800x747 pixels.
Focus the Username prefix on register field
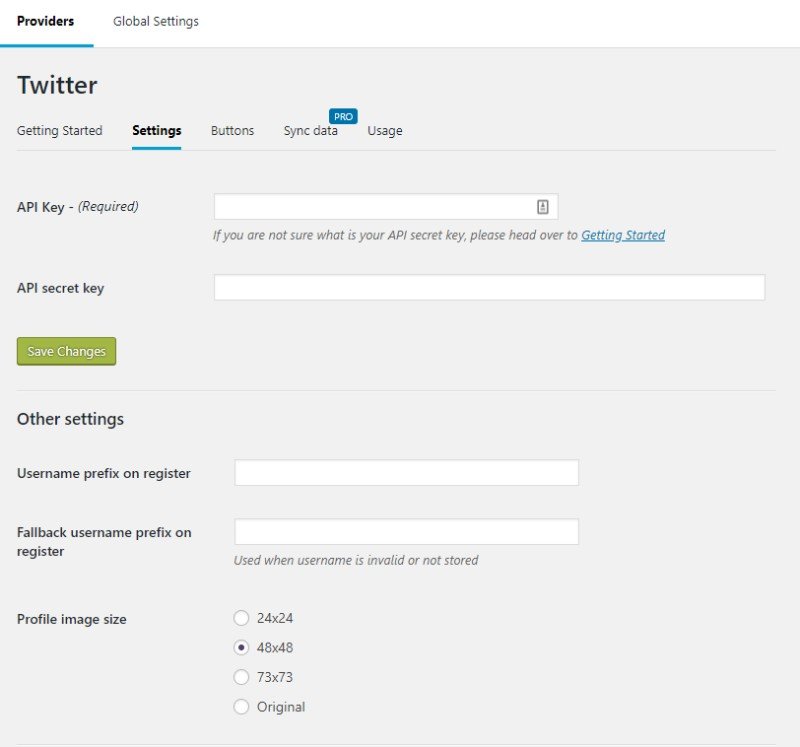point(405,471)
